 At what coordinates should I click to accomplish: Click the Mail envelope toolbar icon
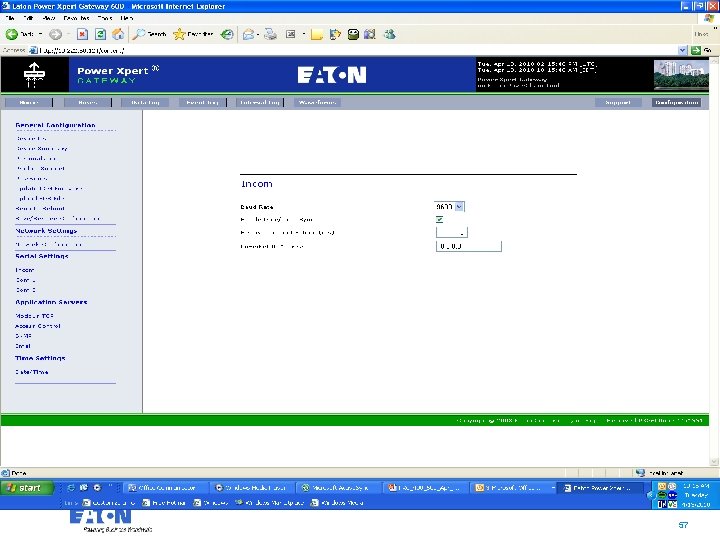coord(248,34)
